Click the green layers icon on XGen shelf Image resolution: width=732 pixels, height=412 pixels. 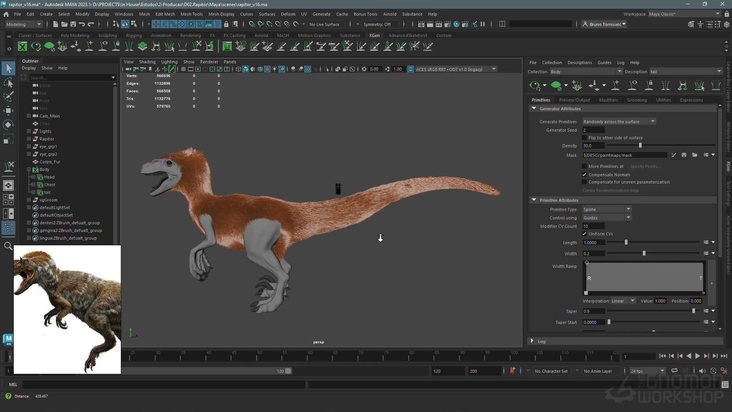[142, 46]
